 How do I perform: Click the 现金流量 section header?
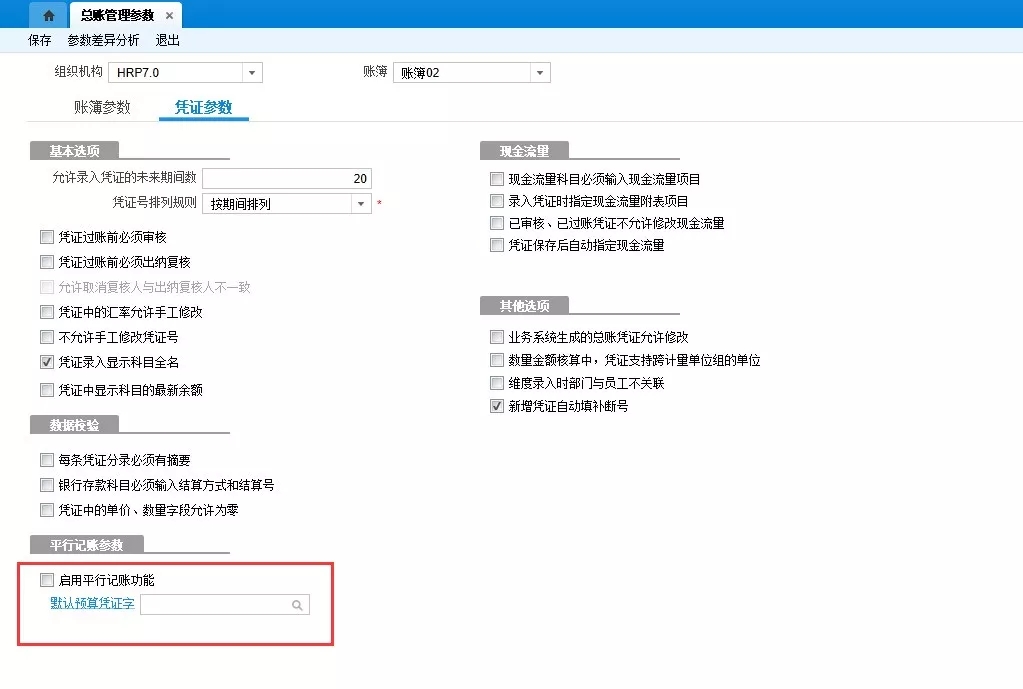(524, 151)
